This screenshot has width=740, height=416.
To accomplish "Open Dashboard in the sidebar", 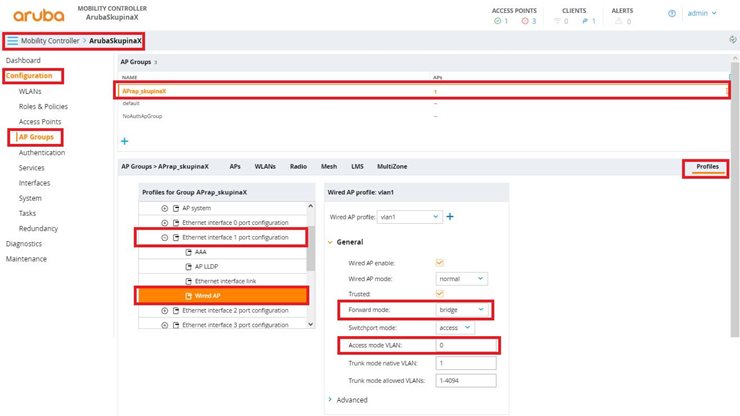I will coord(23,60).
